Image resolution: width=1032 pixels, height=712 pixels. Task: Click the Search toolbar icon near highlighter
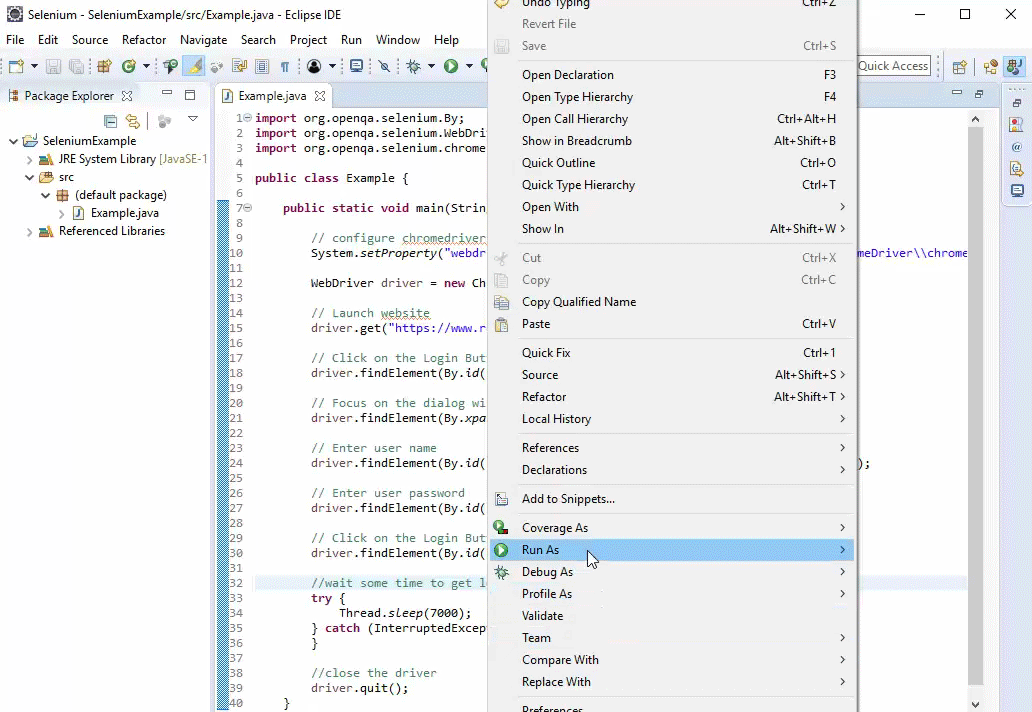(217, 66)
